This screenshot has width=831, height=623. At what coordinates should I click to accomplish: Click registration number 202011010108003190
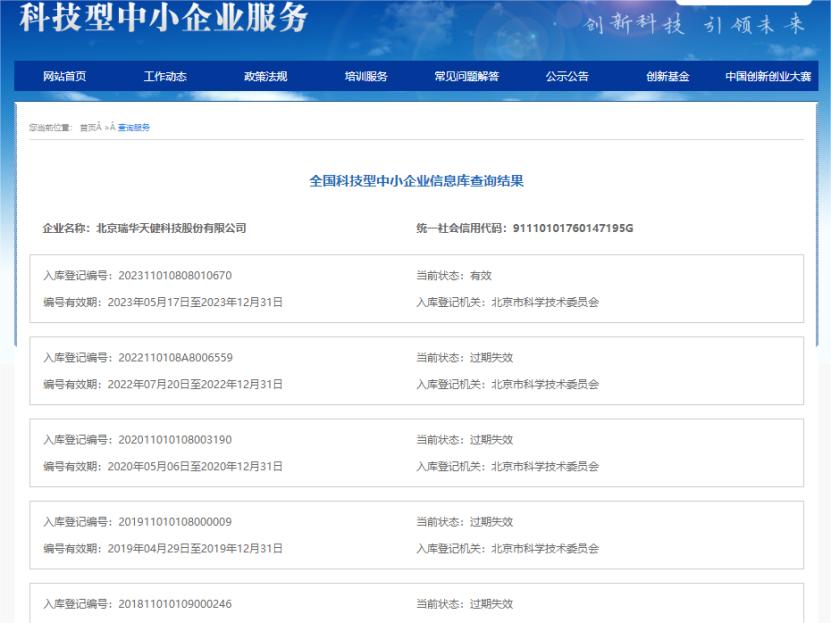[x=175, y=440]
